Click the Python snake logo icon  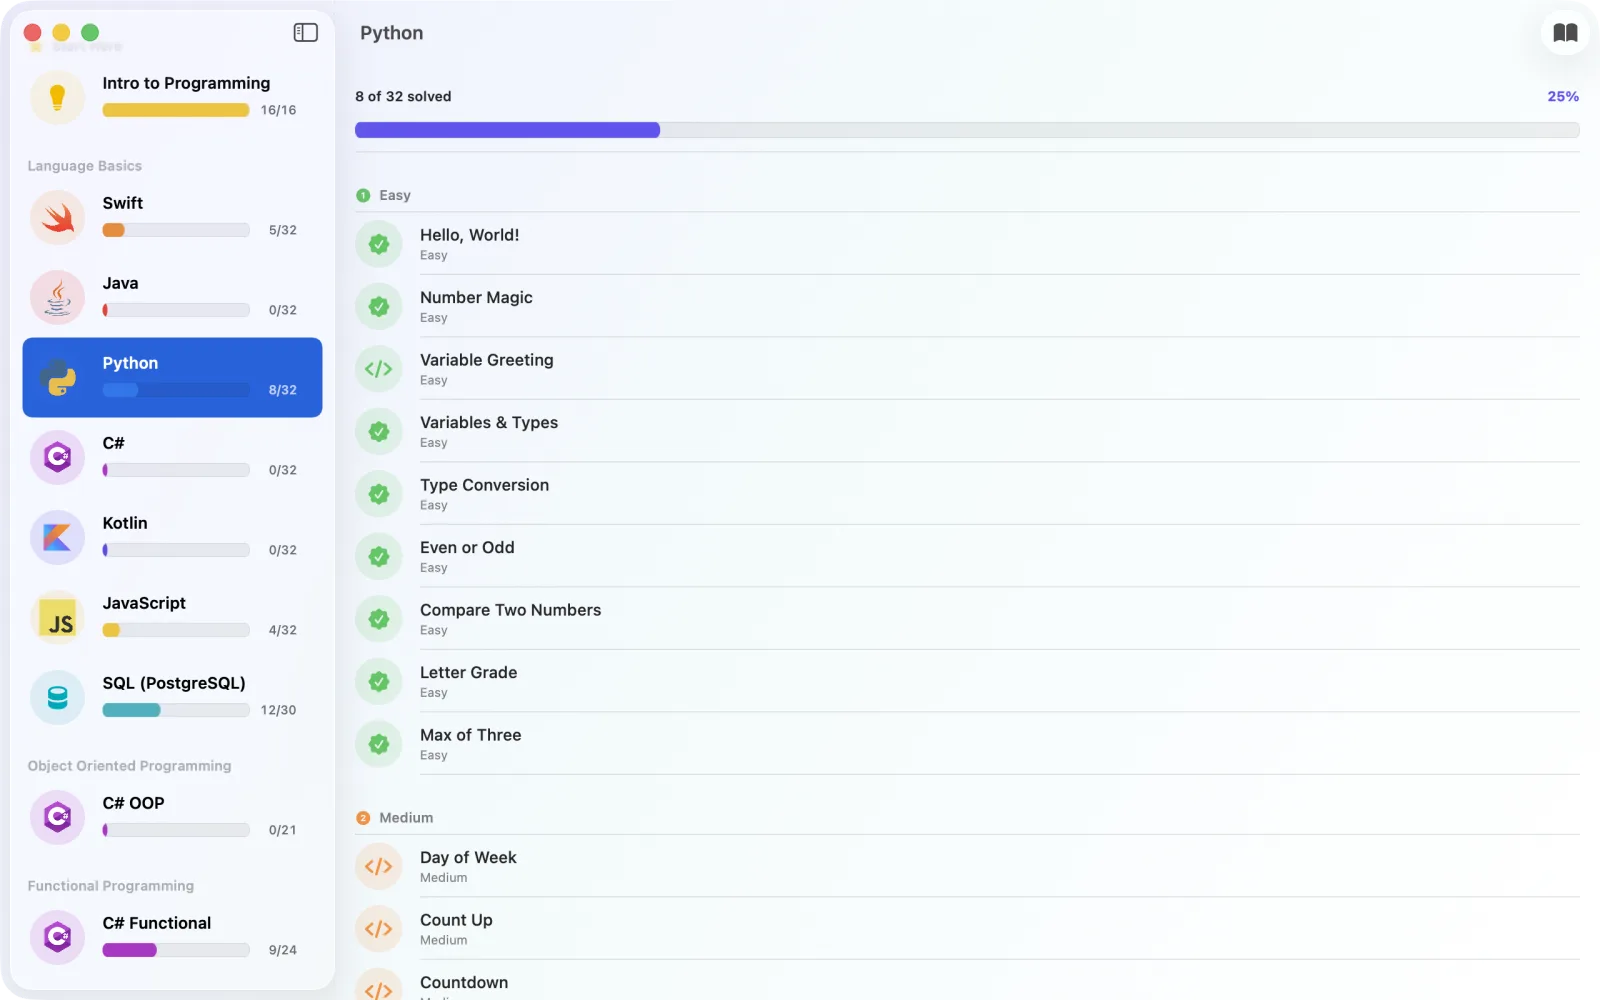(x=57, y=377)
